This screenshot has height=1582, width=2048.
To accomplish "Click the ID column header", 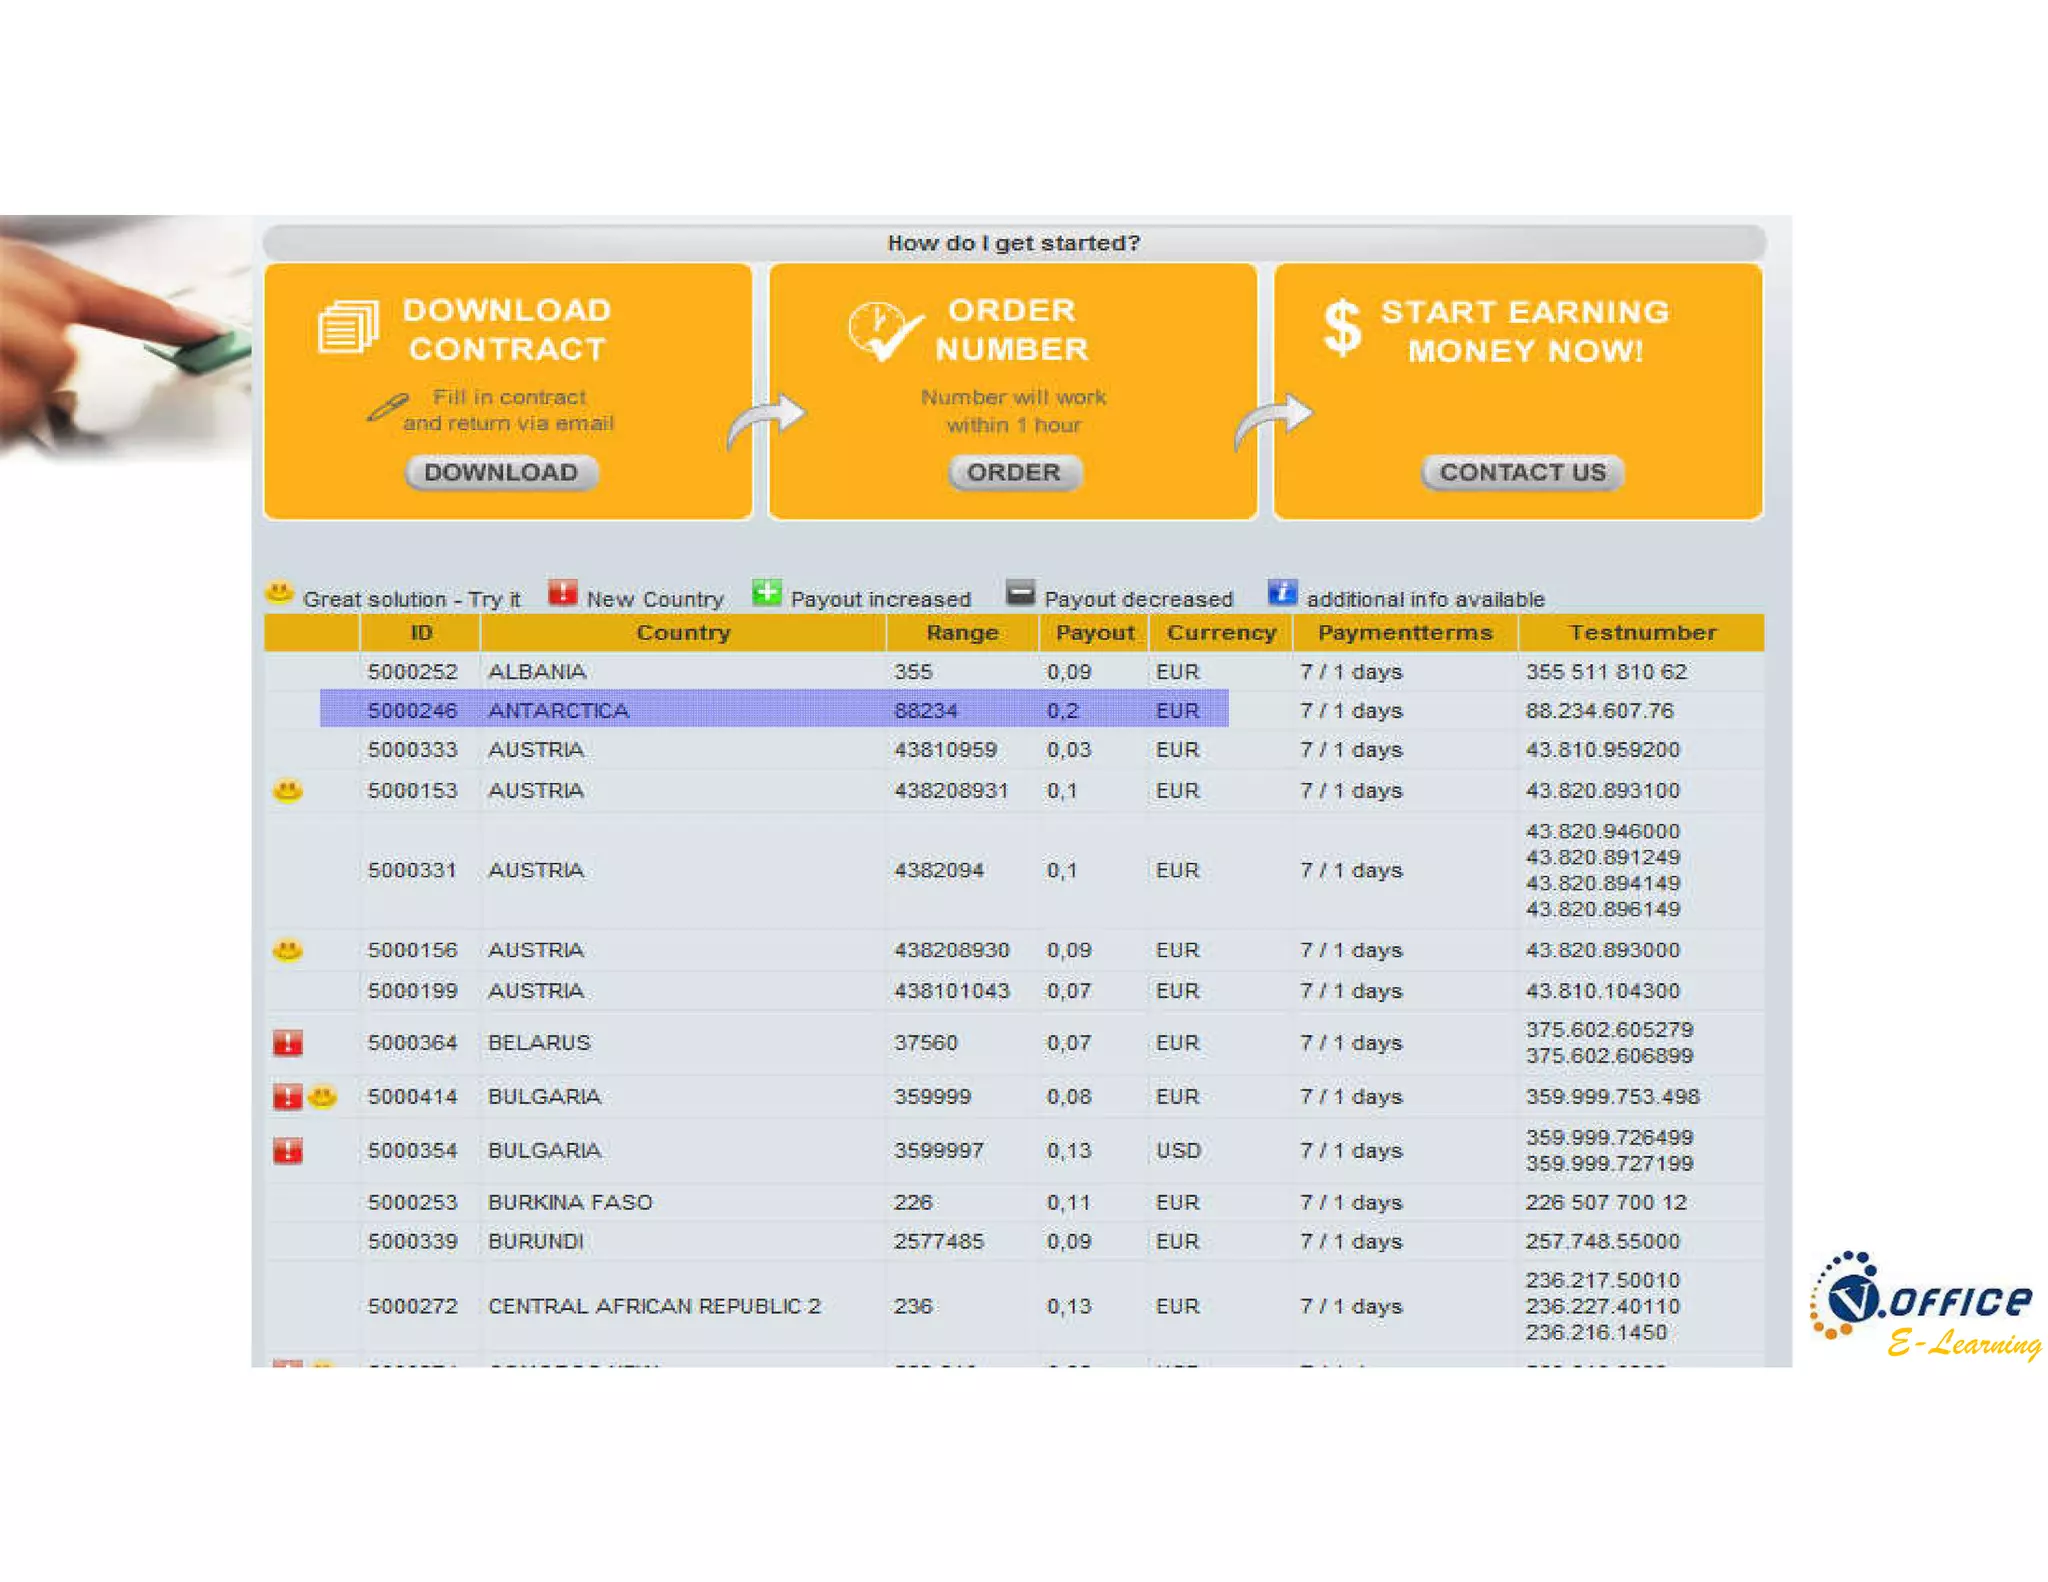I will tap(421, 633).
